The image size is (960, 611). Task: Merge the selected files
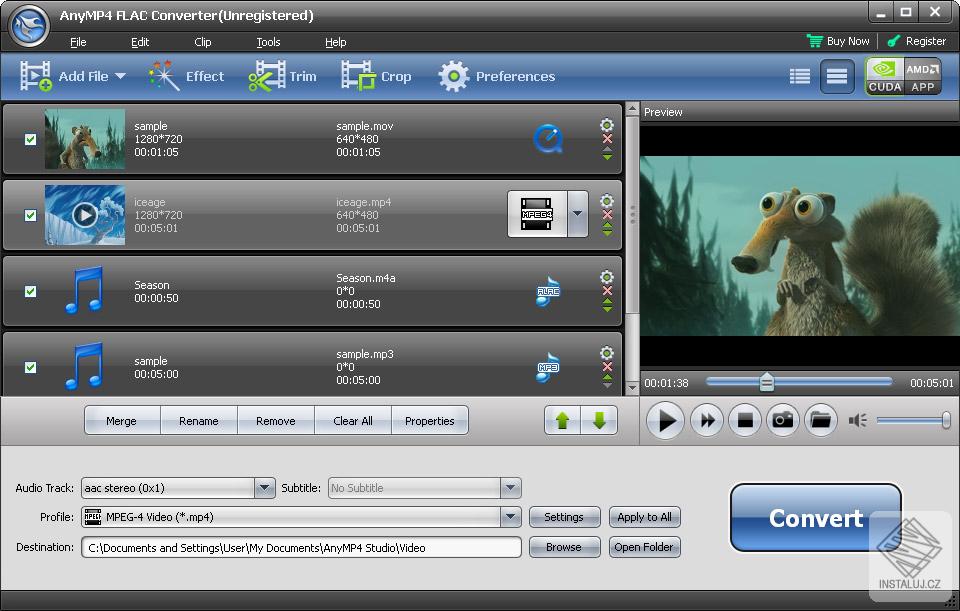click(122, 420)
